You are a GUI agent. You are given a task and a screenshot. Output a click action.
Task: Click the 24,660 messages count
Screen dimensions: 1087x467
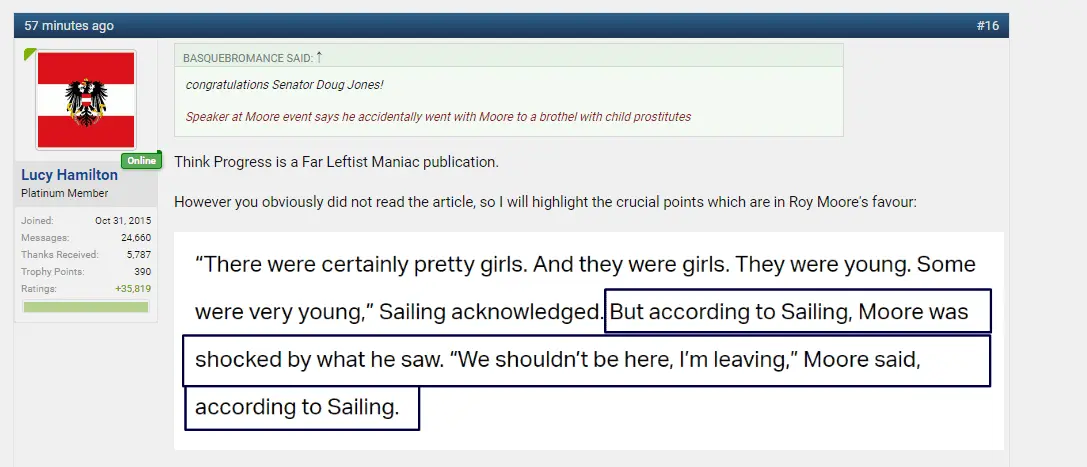tap(136, 238)
